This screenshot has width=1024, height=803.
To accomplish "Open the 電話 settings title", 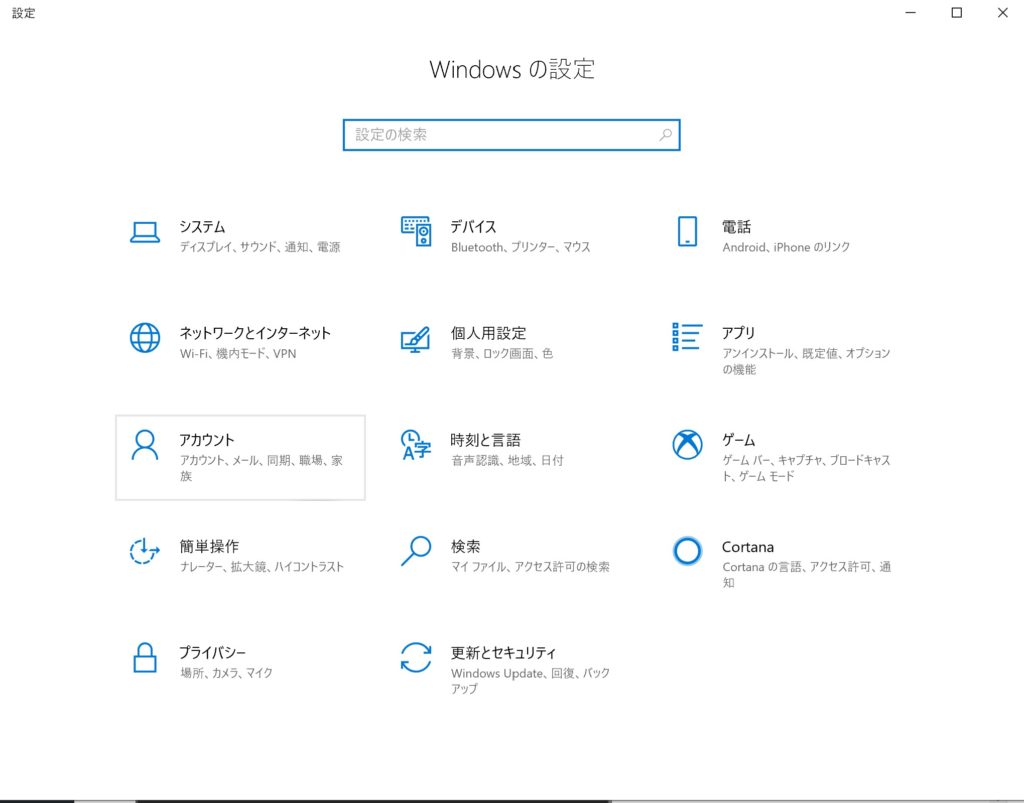I will click(737, 227).
